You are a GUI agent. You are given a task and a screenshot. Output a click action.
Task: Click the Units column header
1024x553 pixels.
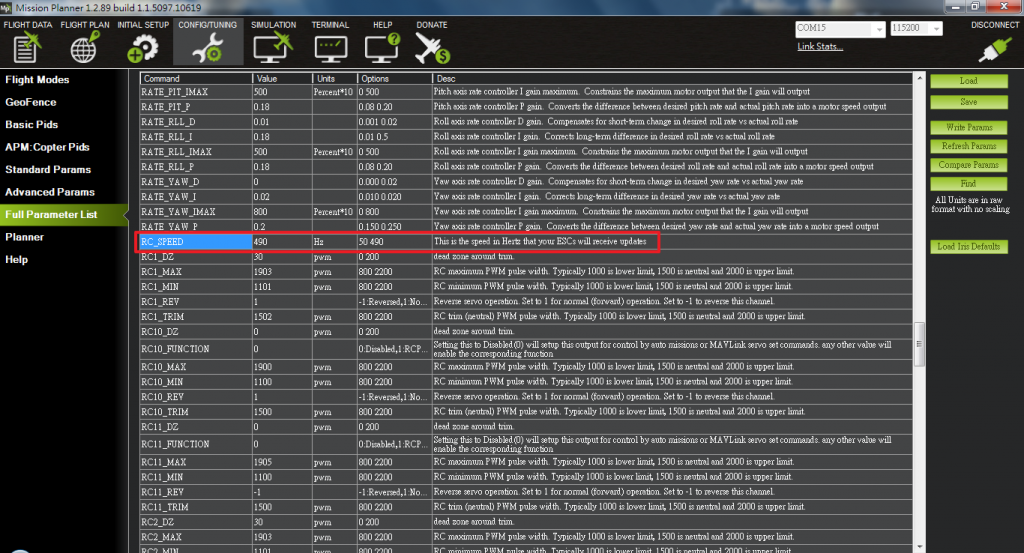pyautogui.click(x=334, y=78)
